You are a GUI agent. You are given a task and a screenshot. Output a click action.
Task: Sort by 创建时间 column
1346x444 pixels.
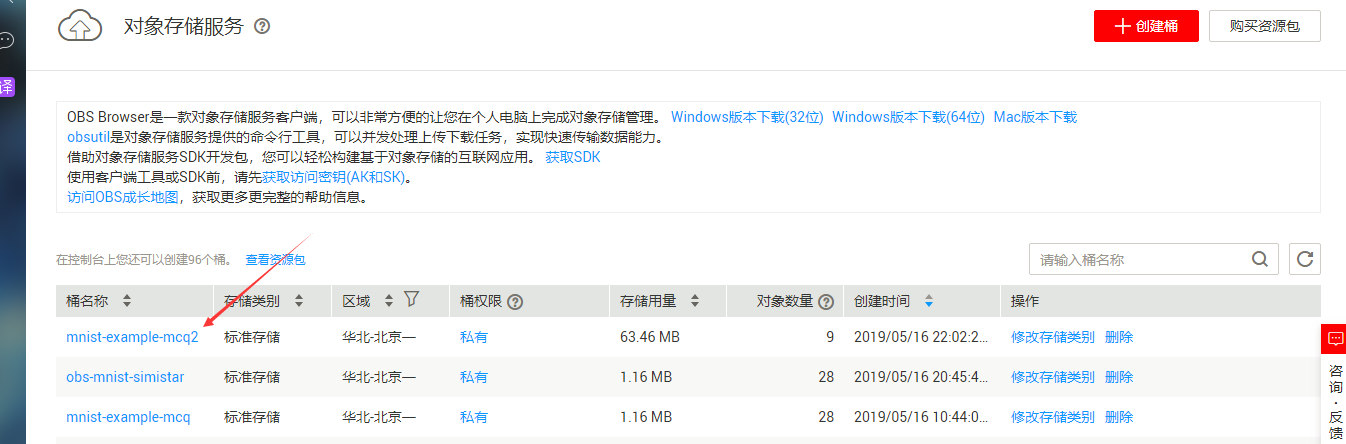coord(929,301)
